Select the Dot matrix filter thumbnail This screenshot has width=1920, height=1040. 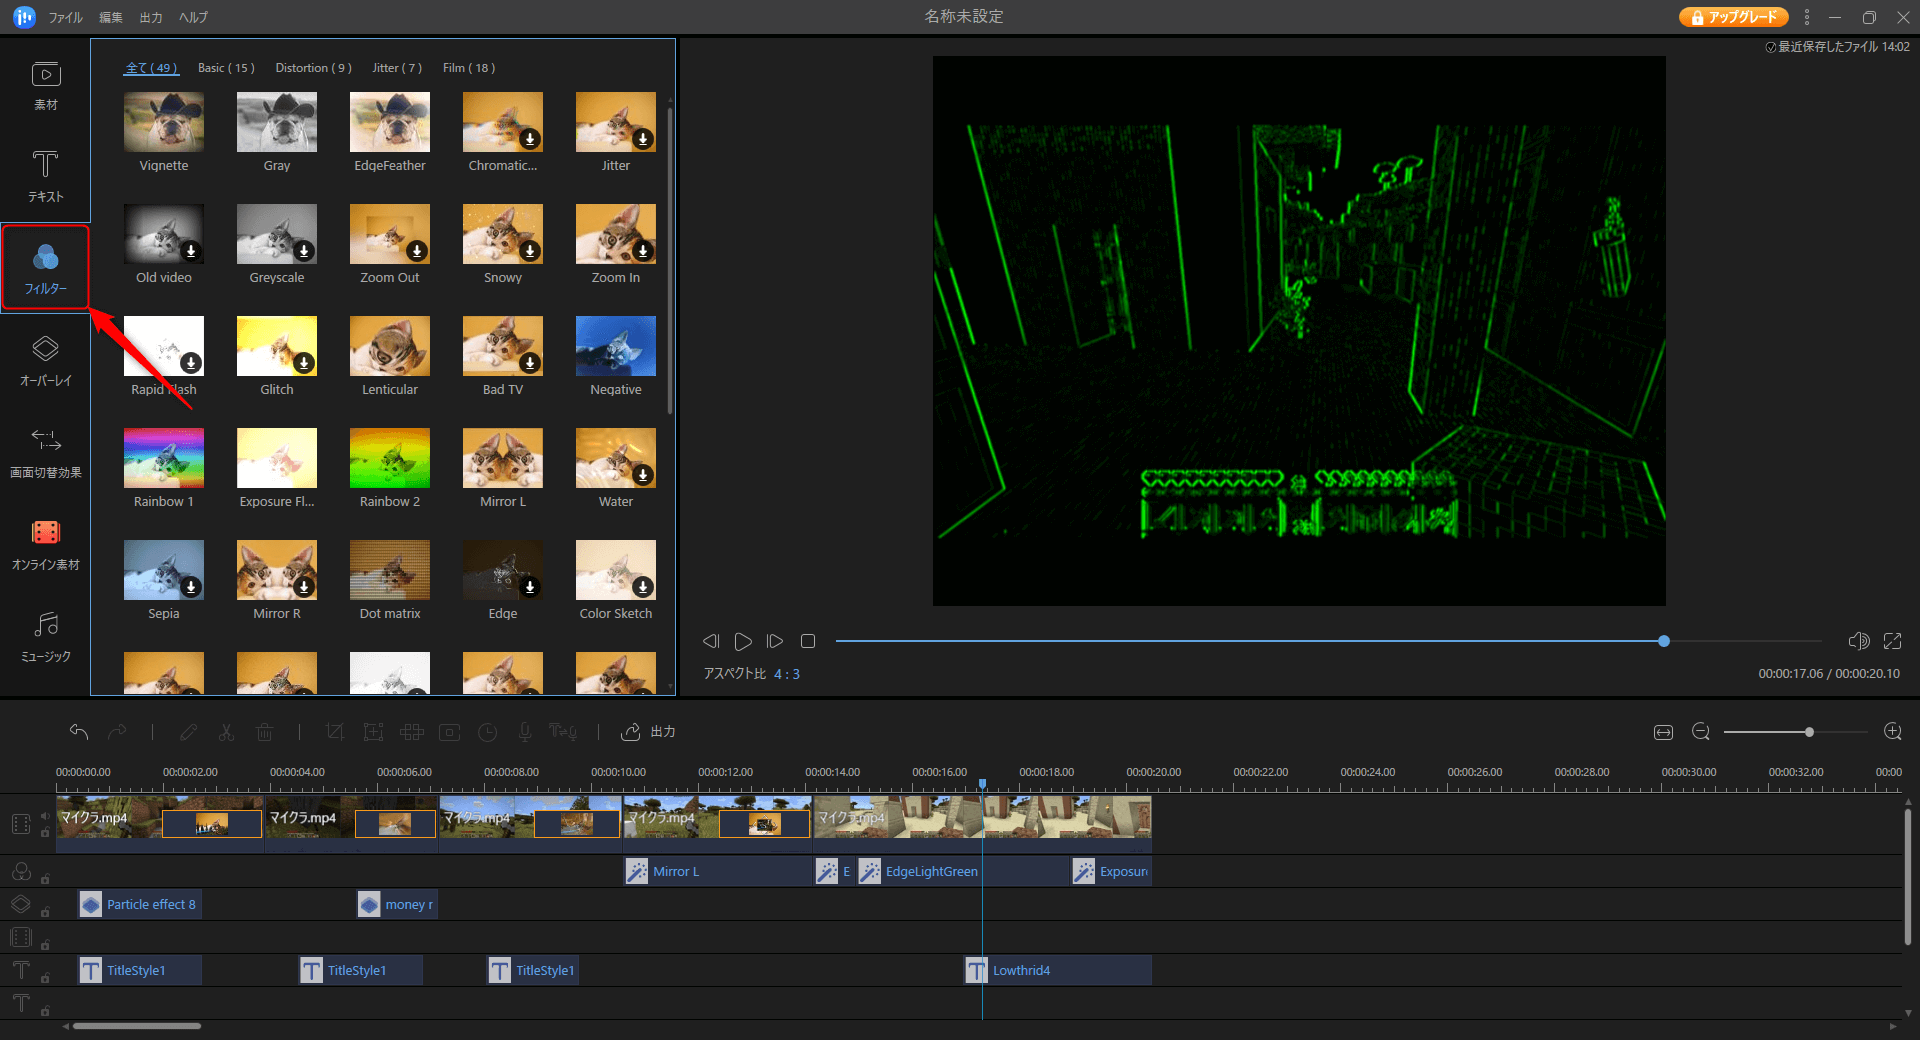pyautogui.click(x=390, y=570)
